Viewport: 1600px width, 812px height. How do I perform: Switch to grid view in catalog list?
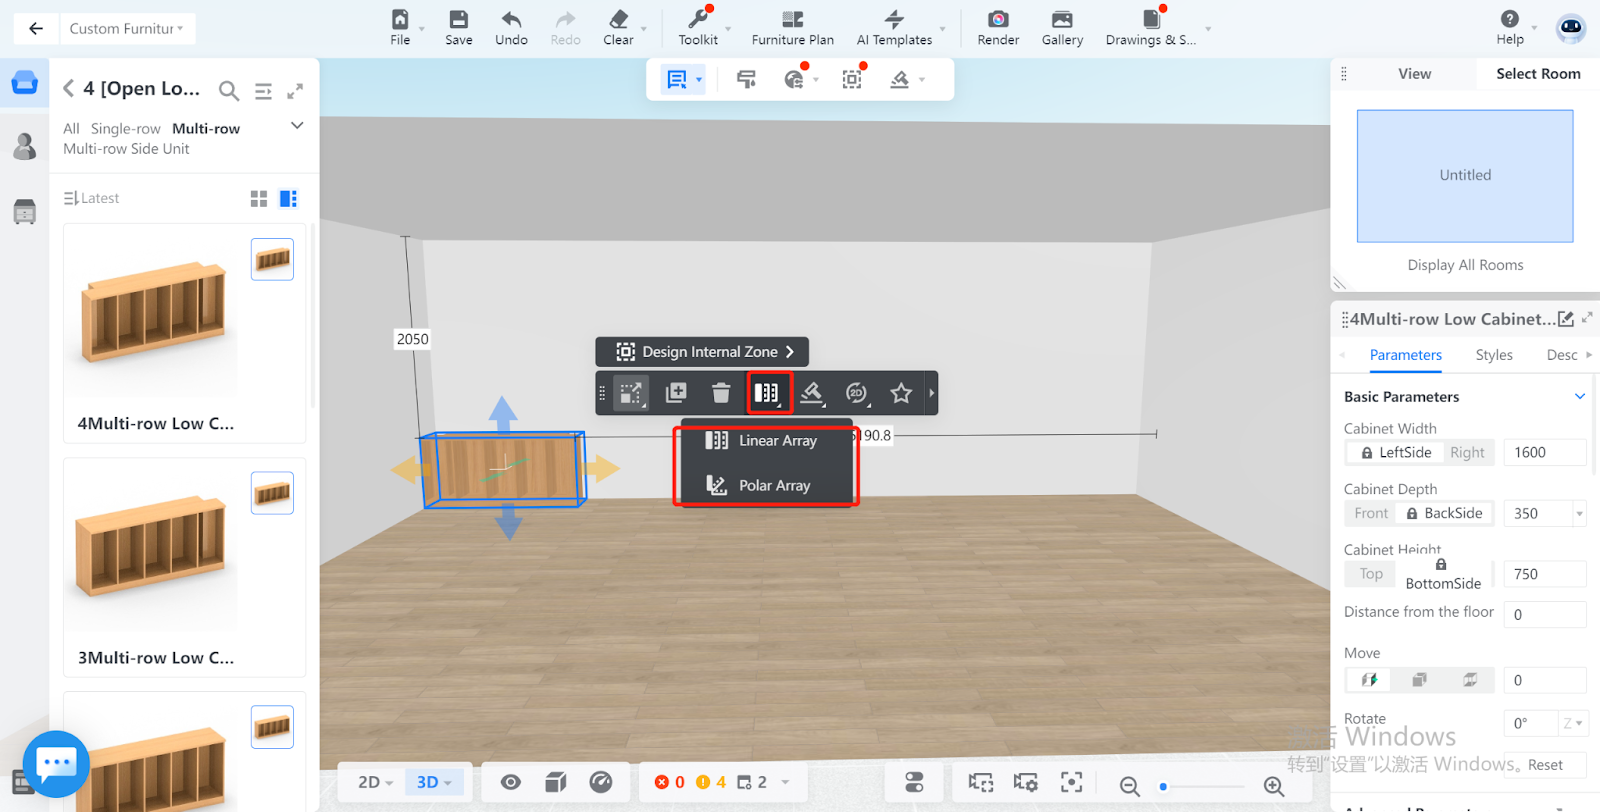coord(259,199)
